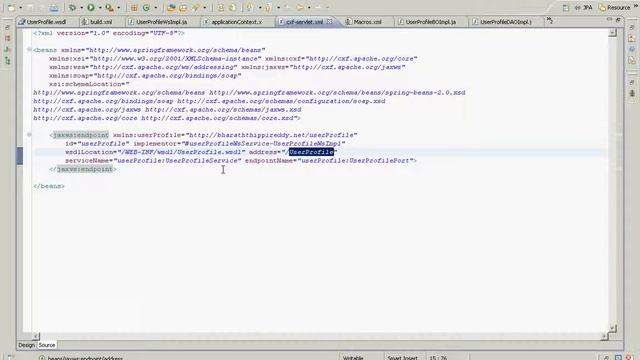Open the New file dropdown arrow

tap(20, 8)
